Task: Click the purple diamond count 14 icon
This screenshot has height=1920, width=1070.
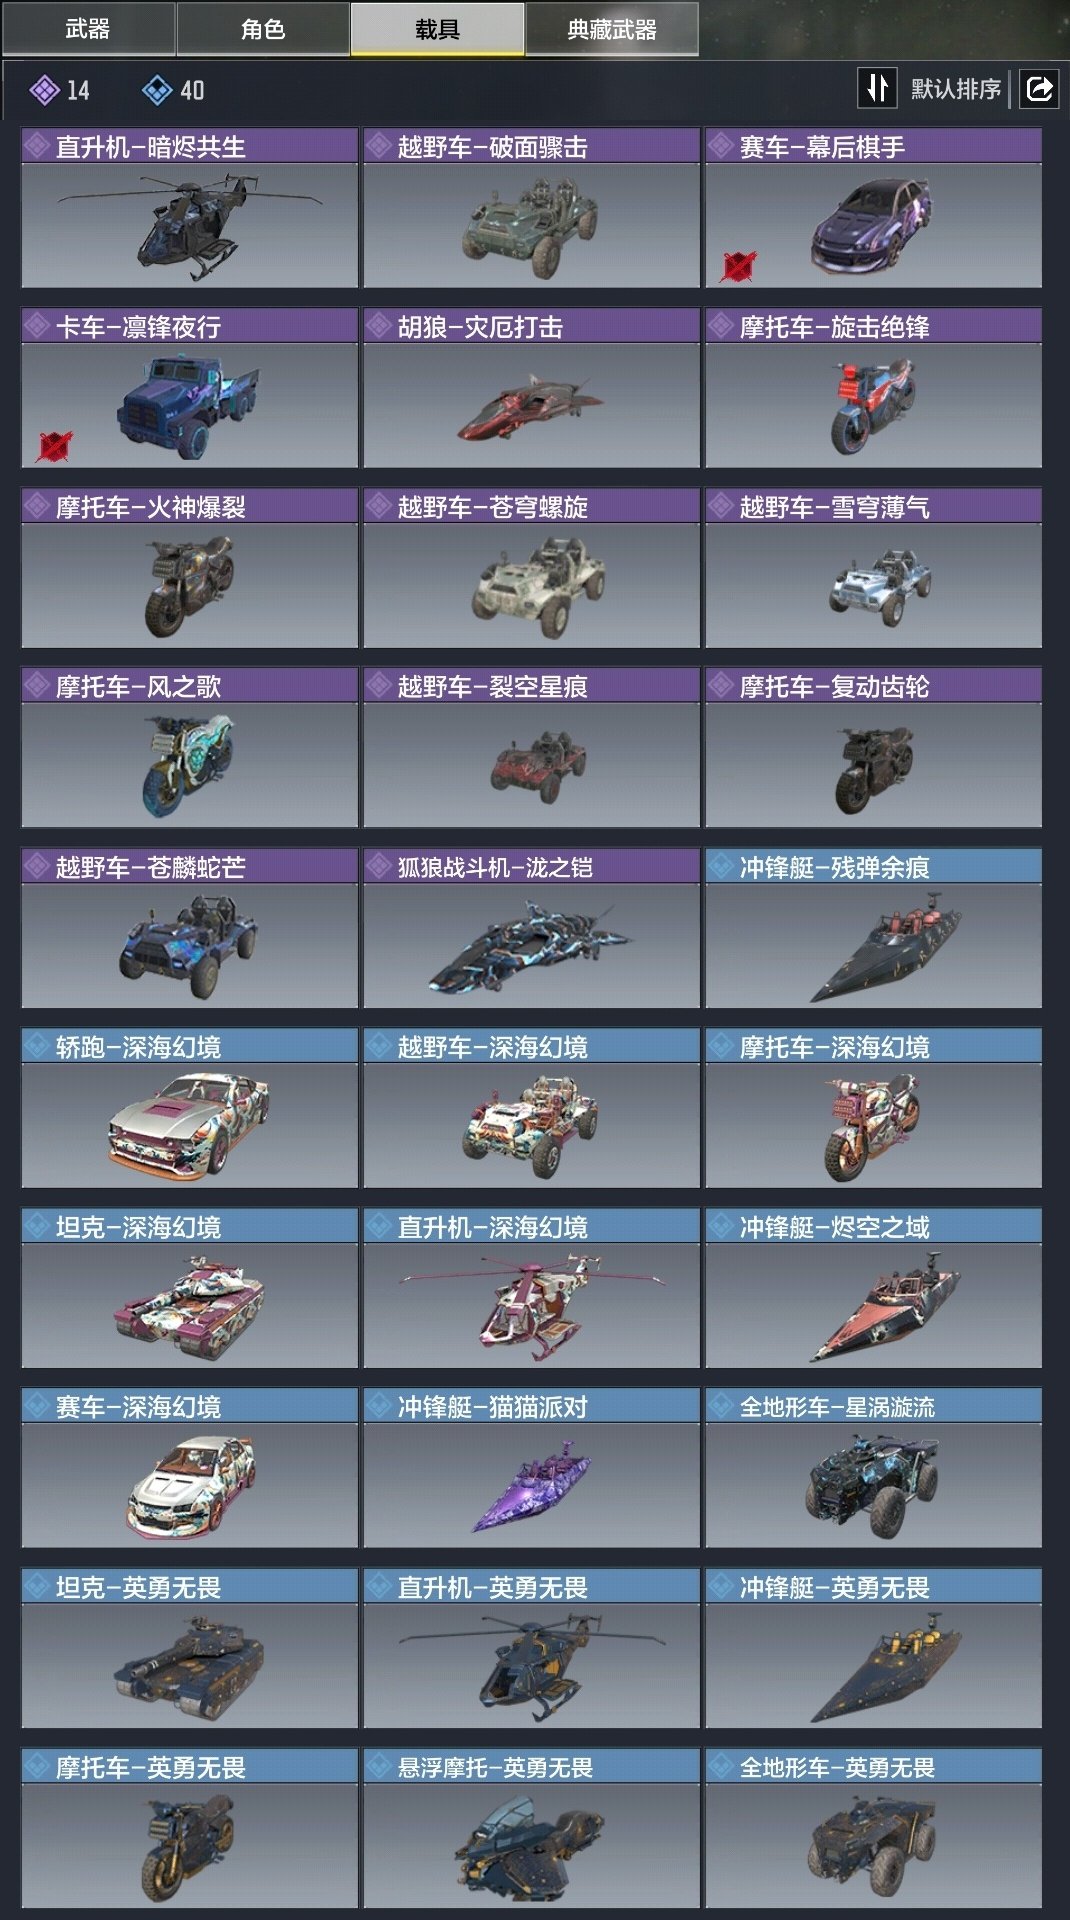Action: pos(44,91)
